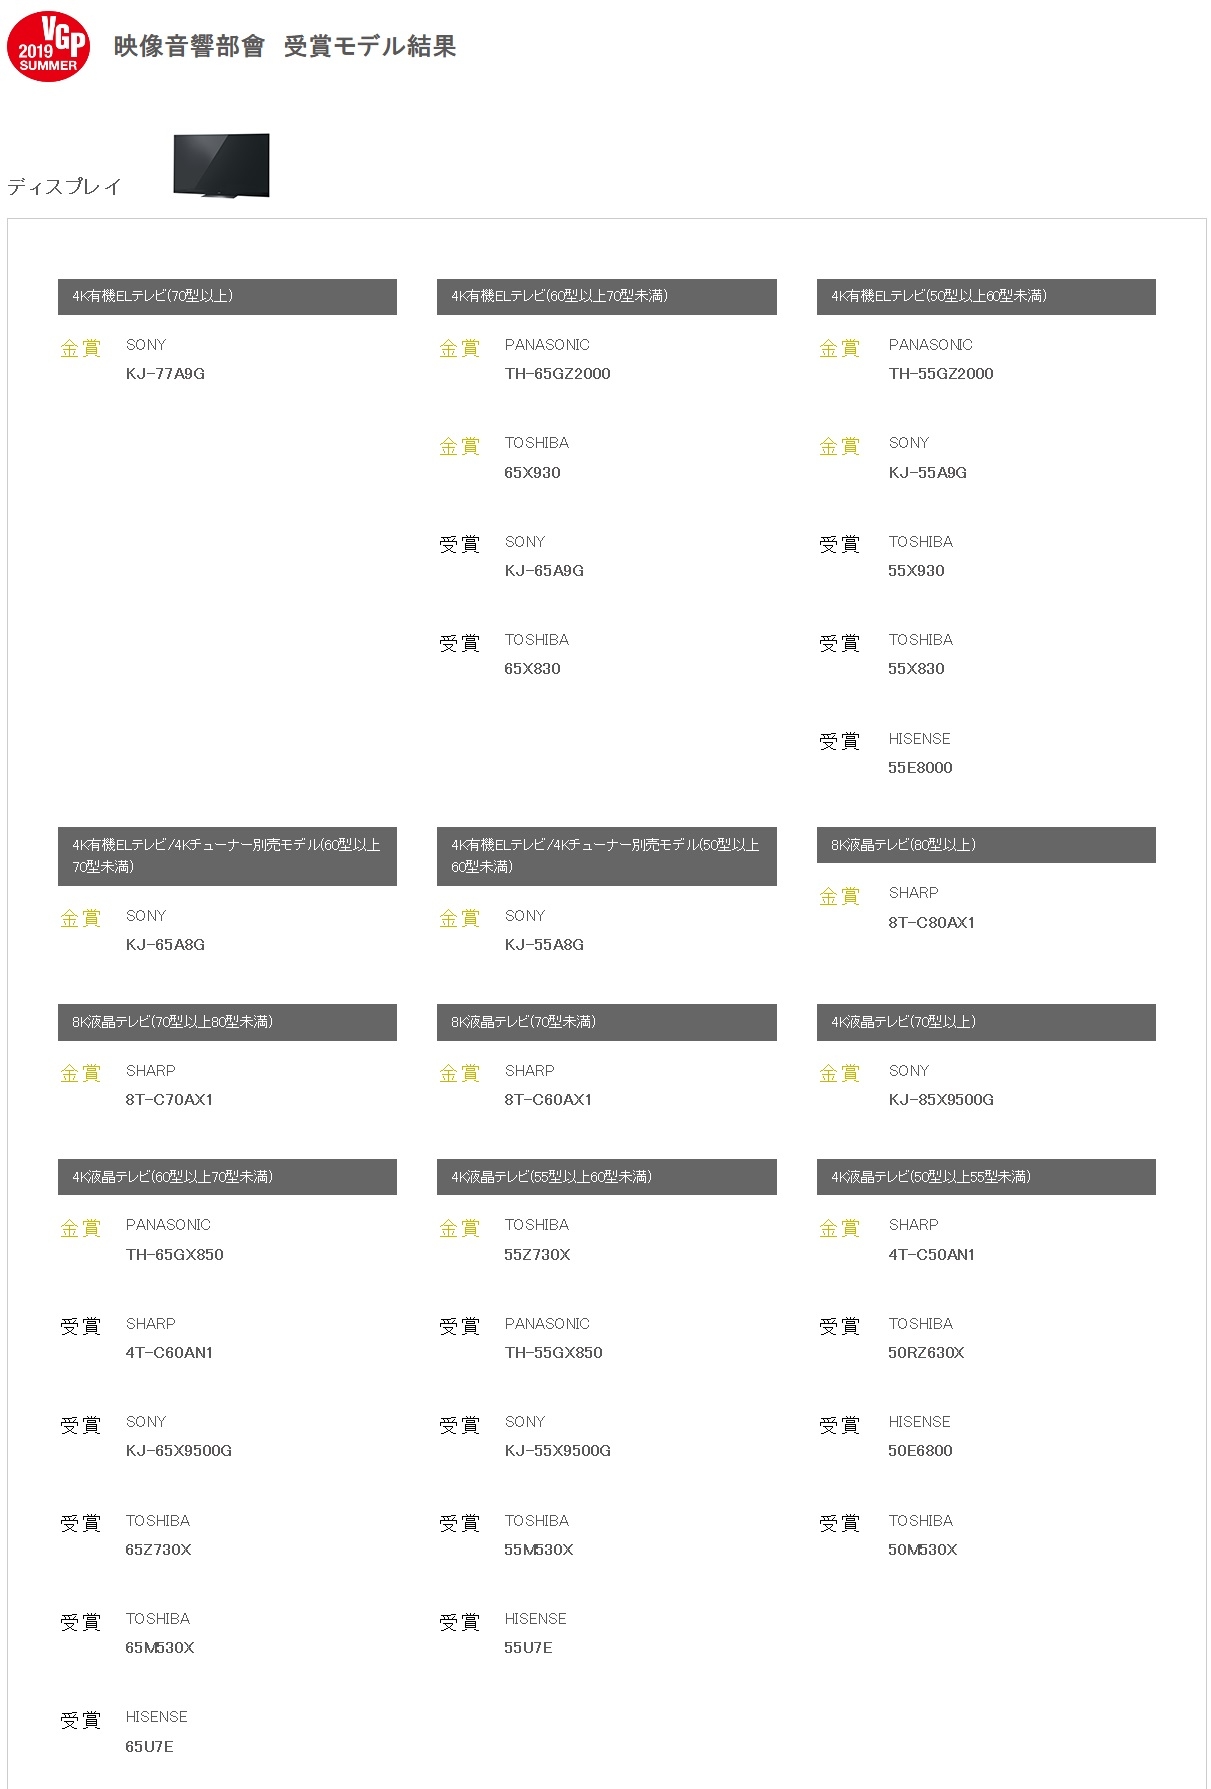Select the HISENSE 65U7E model entry

pyautogui.click(x=149, y=1747)
